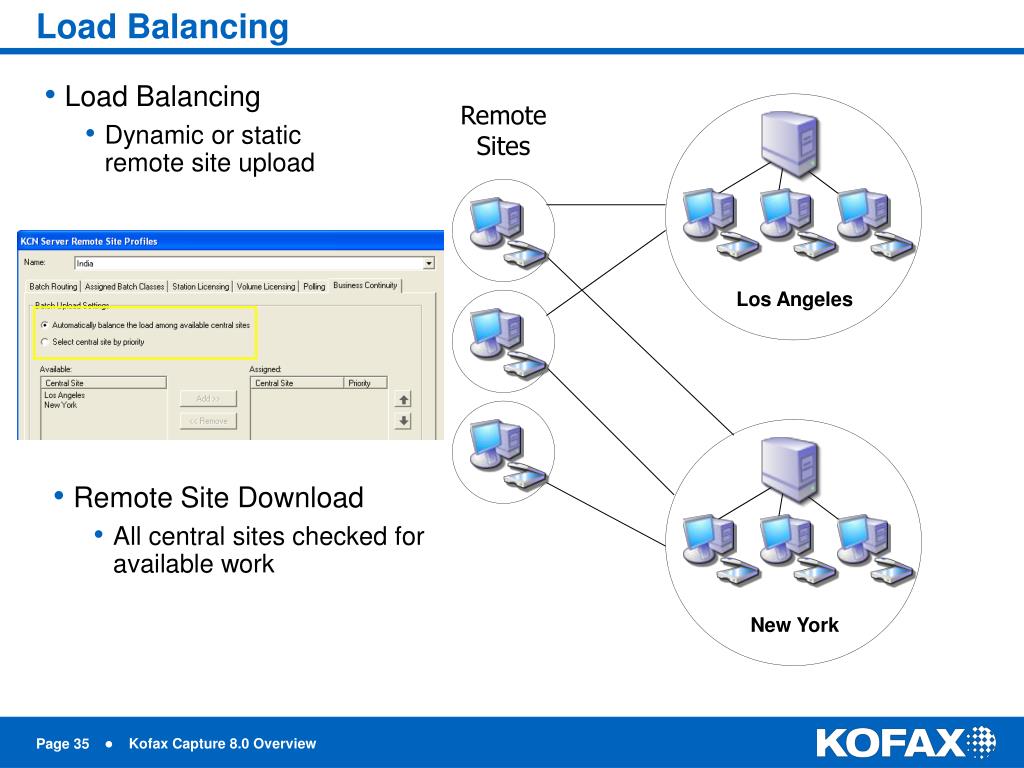This screenshot has width=1024, height=768.
Task: Open the Name dropdown showing India
Action: click(428, 264)
